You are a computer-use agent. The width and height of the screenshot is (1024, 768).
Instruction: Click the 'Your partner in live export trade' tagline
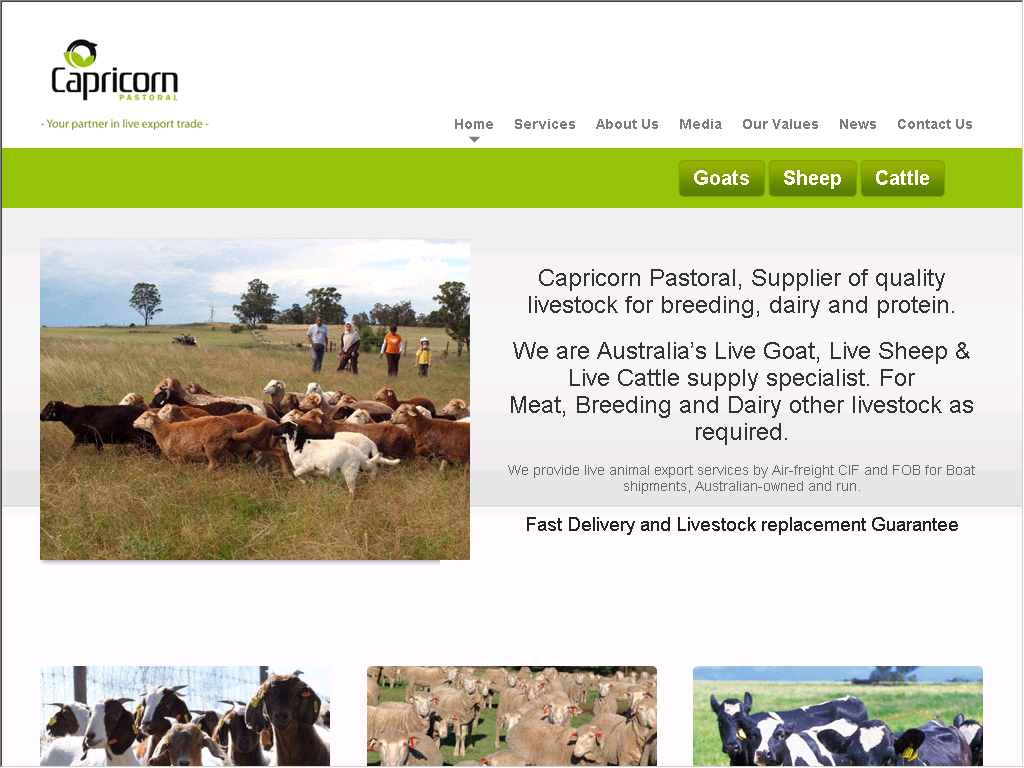[x=125, y=123]
